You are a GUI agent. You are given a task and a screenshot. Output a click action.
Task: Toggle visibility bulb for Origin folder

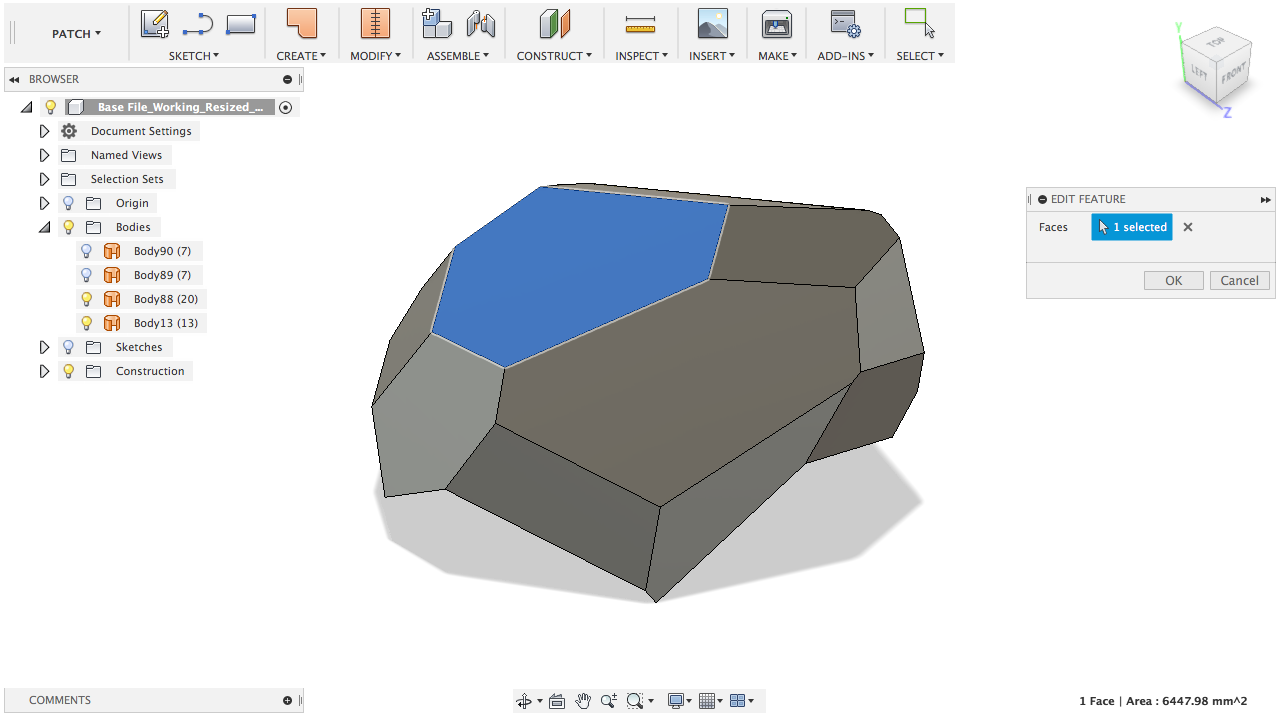68,203
